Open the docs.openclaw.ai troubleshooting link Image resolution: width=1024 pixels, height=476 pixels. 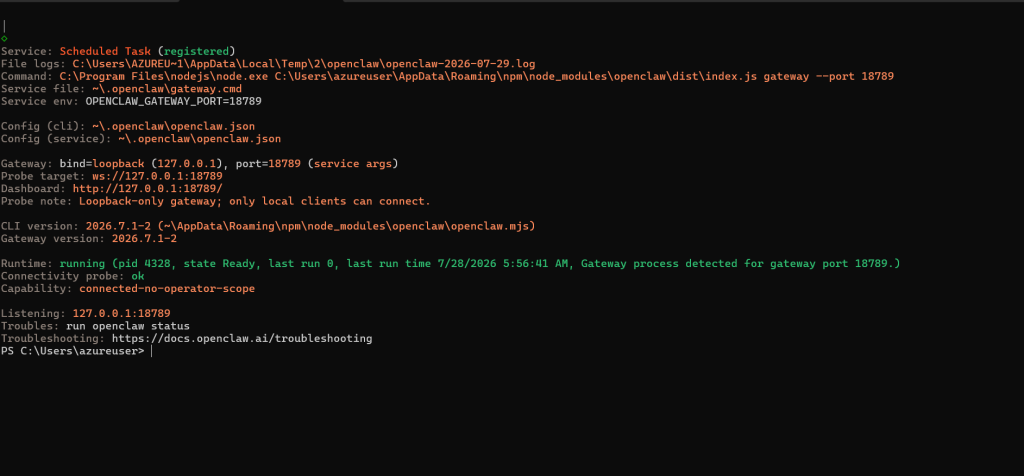click(242, 339)
